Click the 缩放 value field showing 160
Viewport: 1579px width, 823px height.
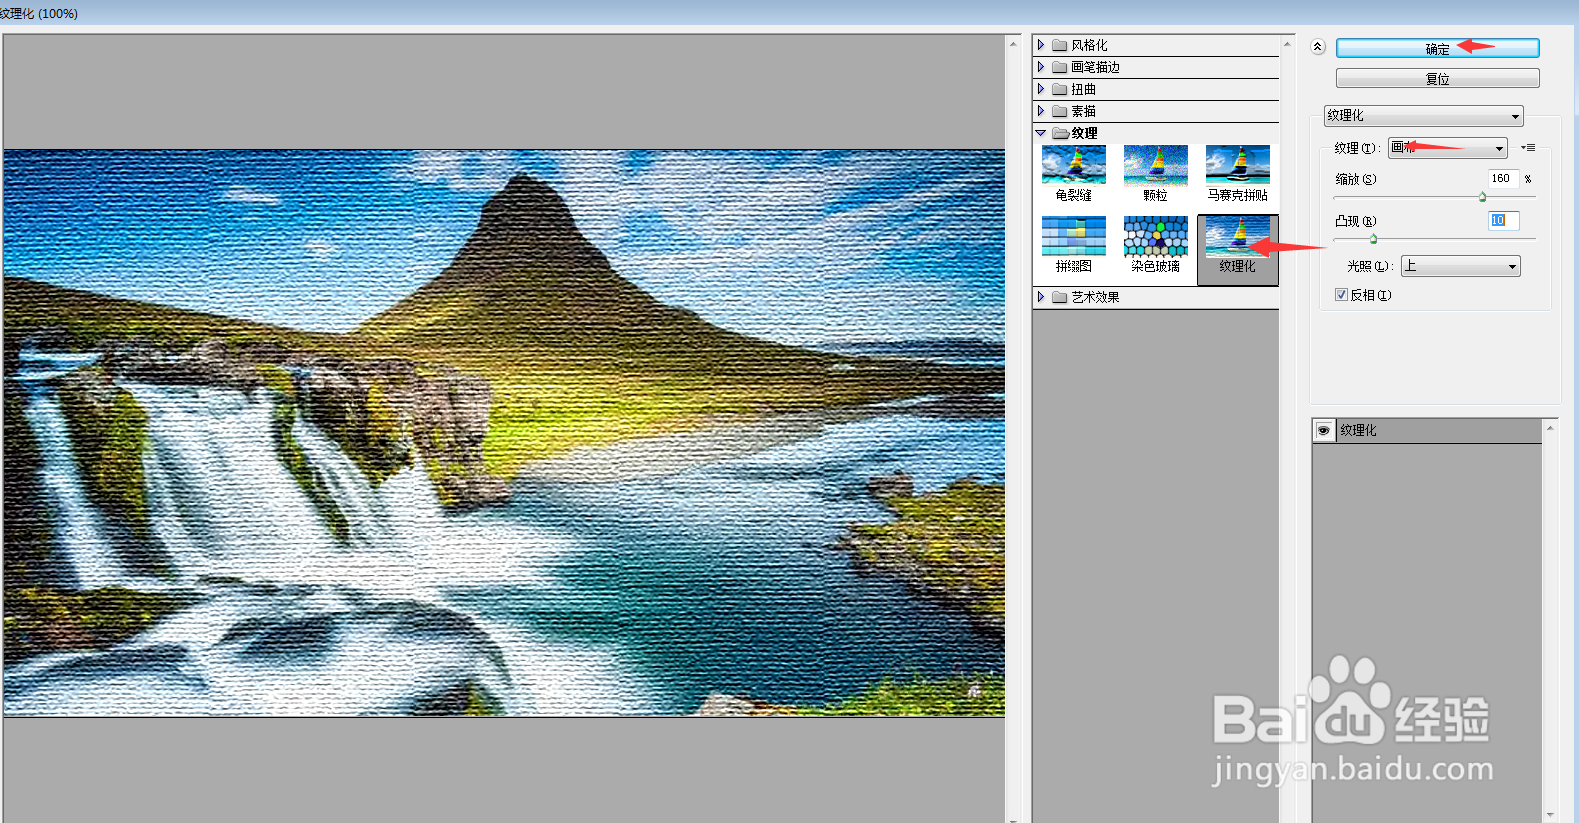1503,179
